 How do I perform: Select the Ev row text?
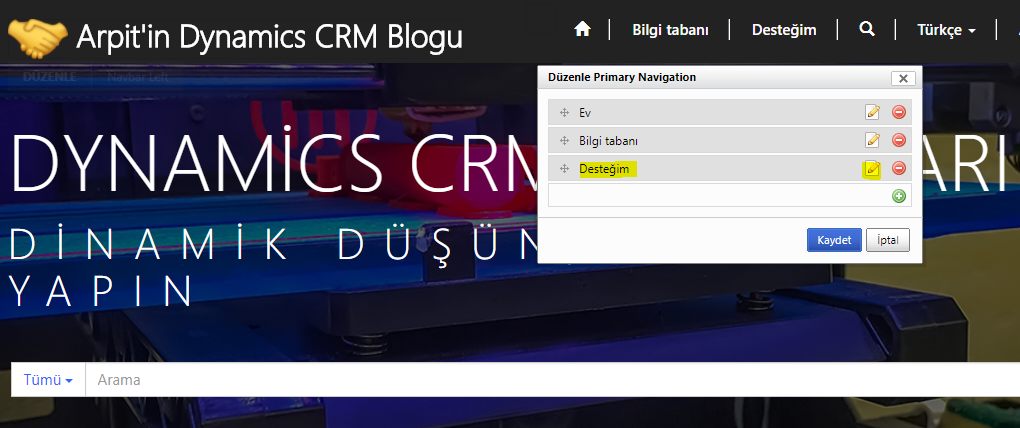[x=585, y=113]
